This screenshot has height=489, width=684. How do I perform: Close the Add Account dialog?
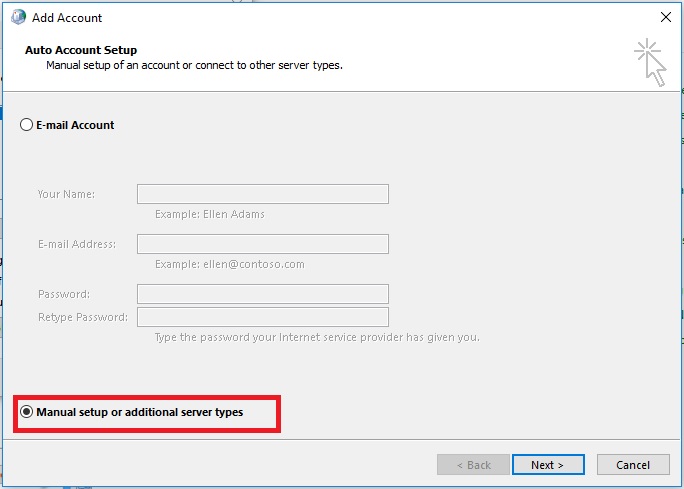tap(666, 17)
